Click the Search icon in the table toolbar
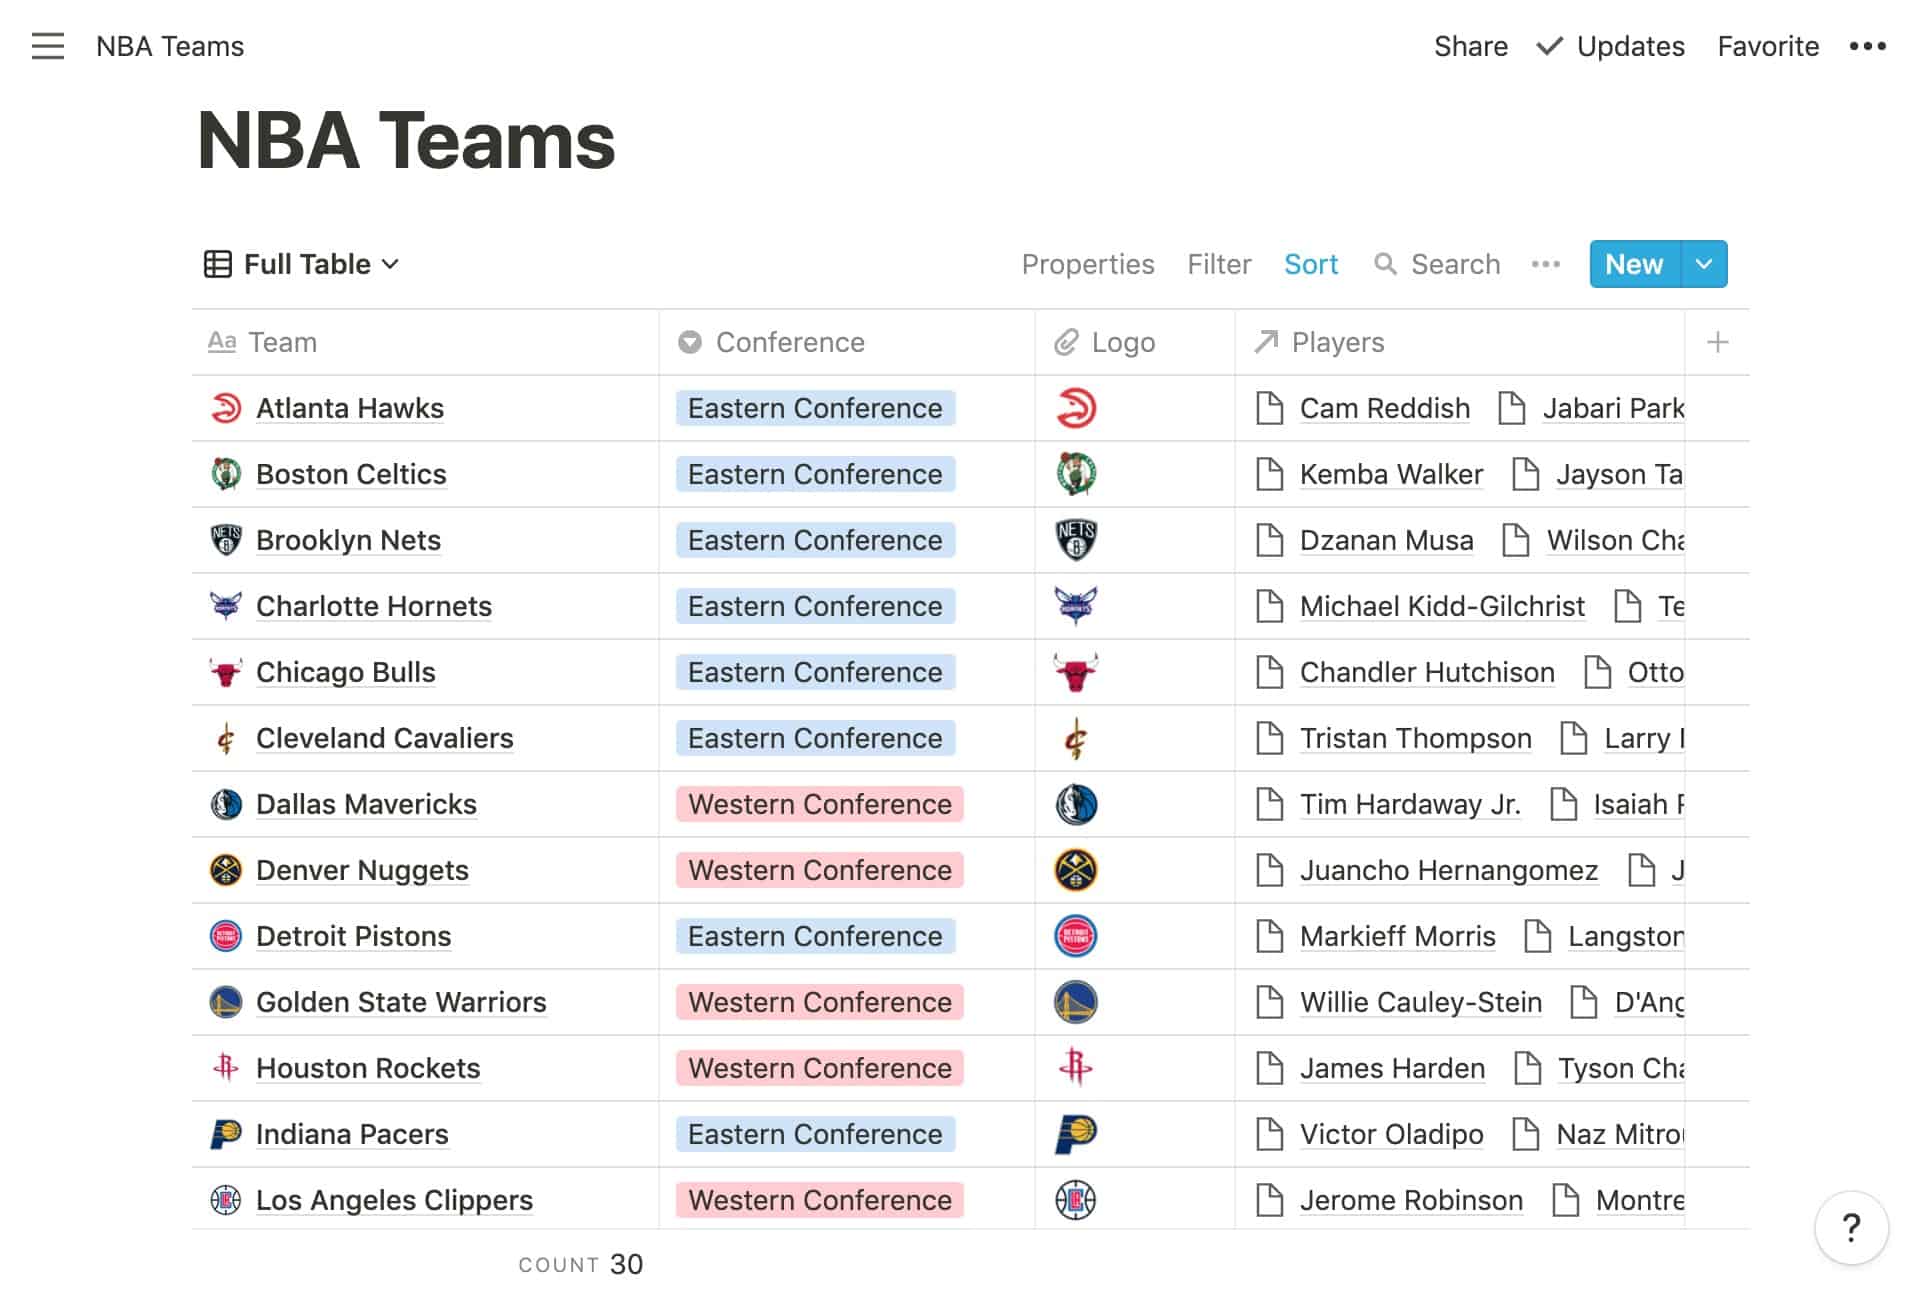The image size is (1920, 1296). 1388,264
